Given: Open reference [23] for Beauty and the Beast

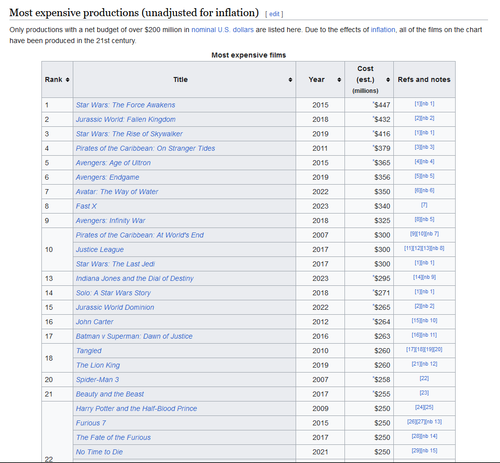Looking at the screenshot, I should click(x=424, y=393).
